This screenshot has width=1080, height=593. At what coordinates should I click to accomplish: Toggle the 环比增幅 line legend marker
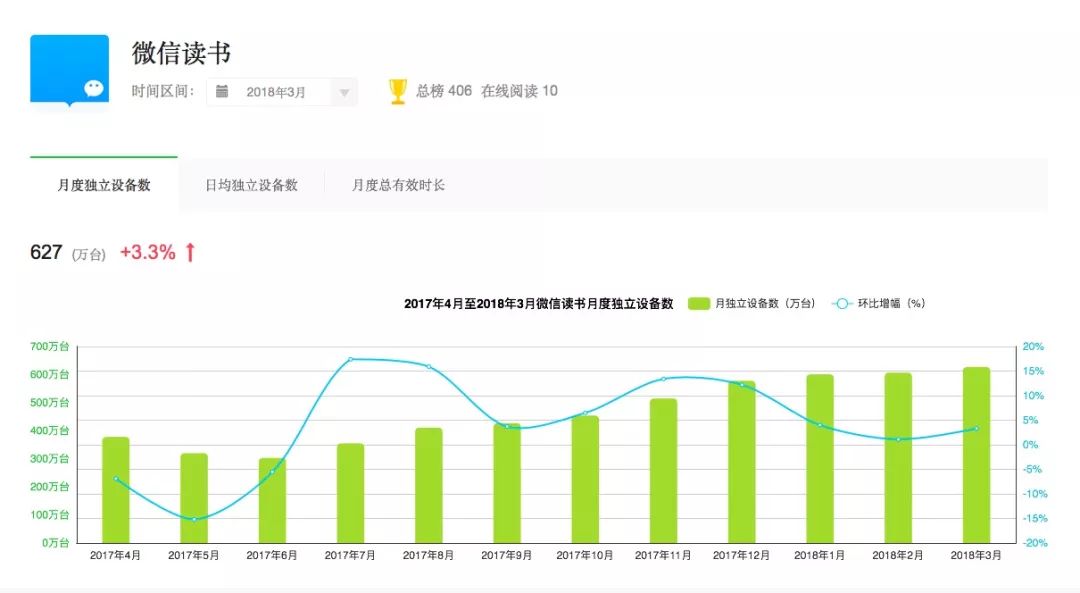[842, 304]
